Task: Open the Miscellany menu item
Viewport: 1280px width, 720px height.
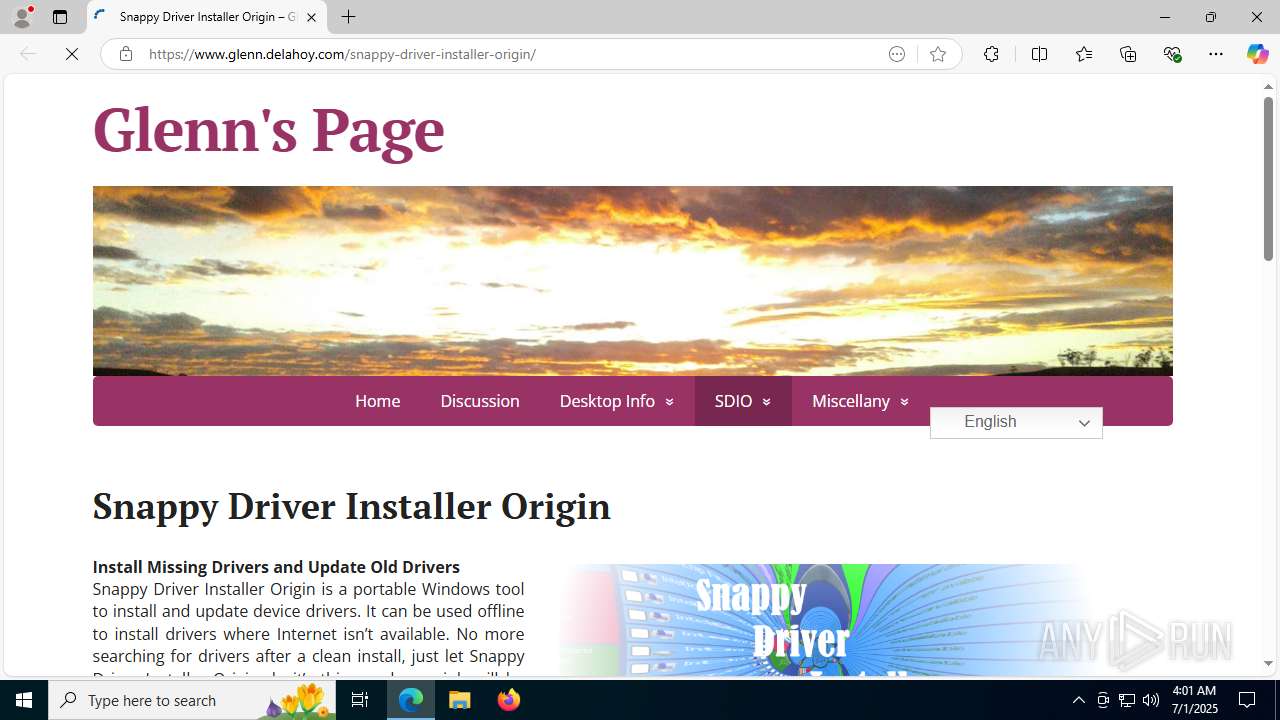Action: coord(851,401)
